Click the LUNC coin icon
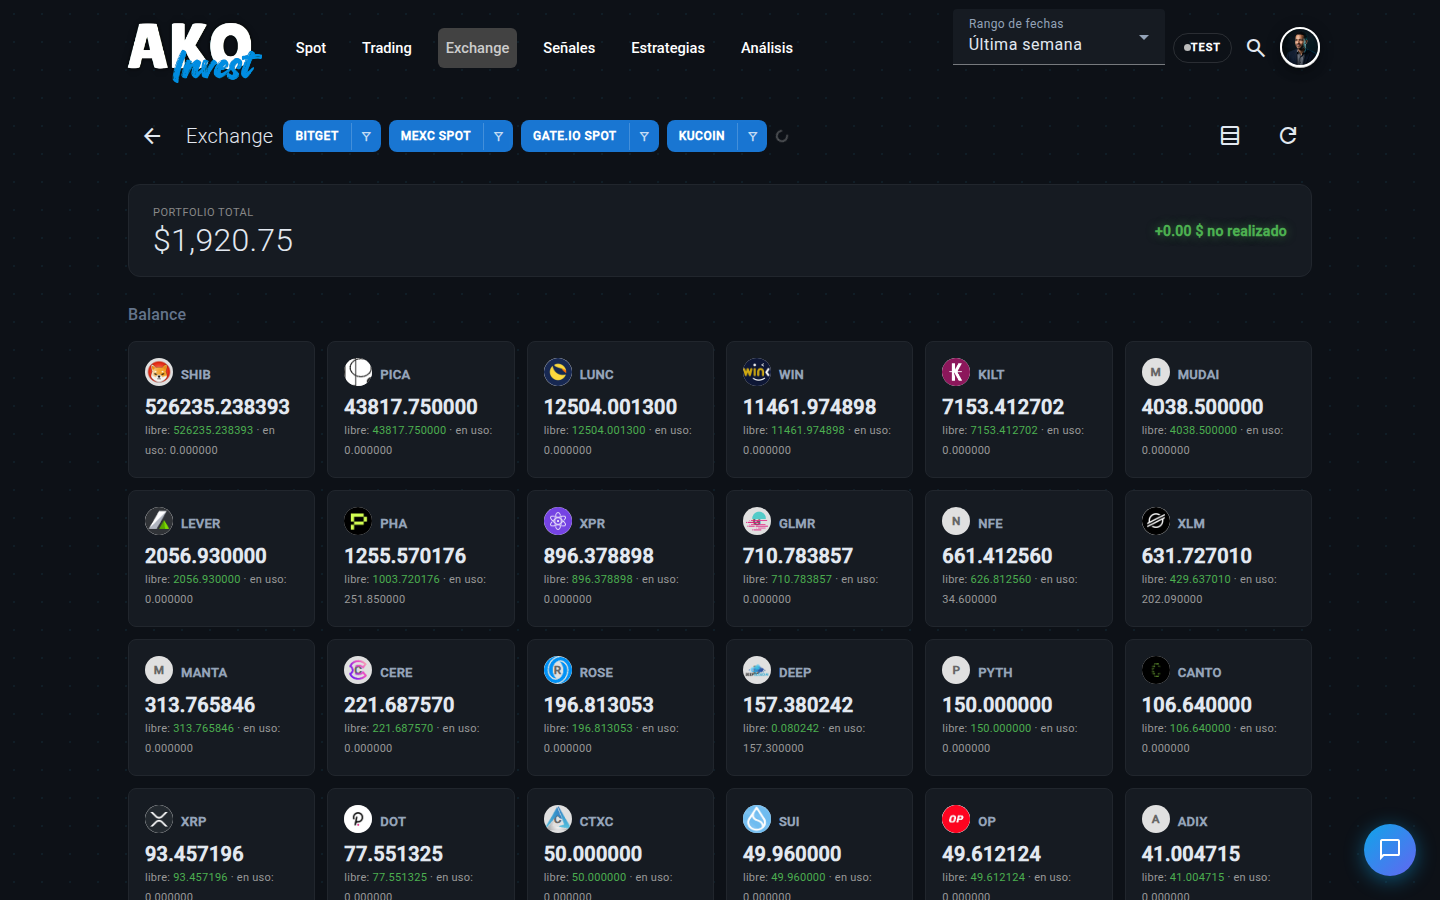Image resolution: width=1440 pixels, height=900 pixels. [558, 372]
